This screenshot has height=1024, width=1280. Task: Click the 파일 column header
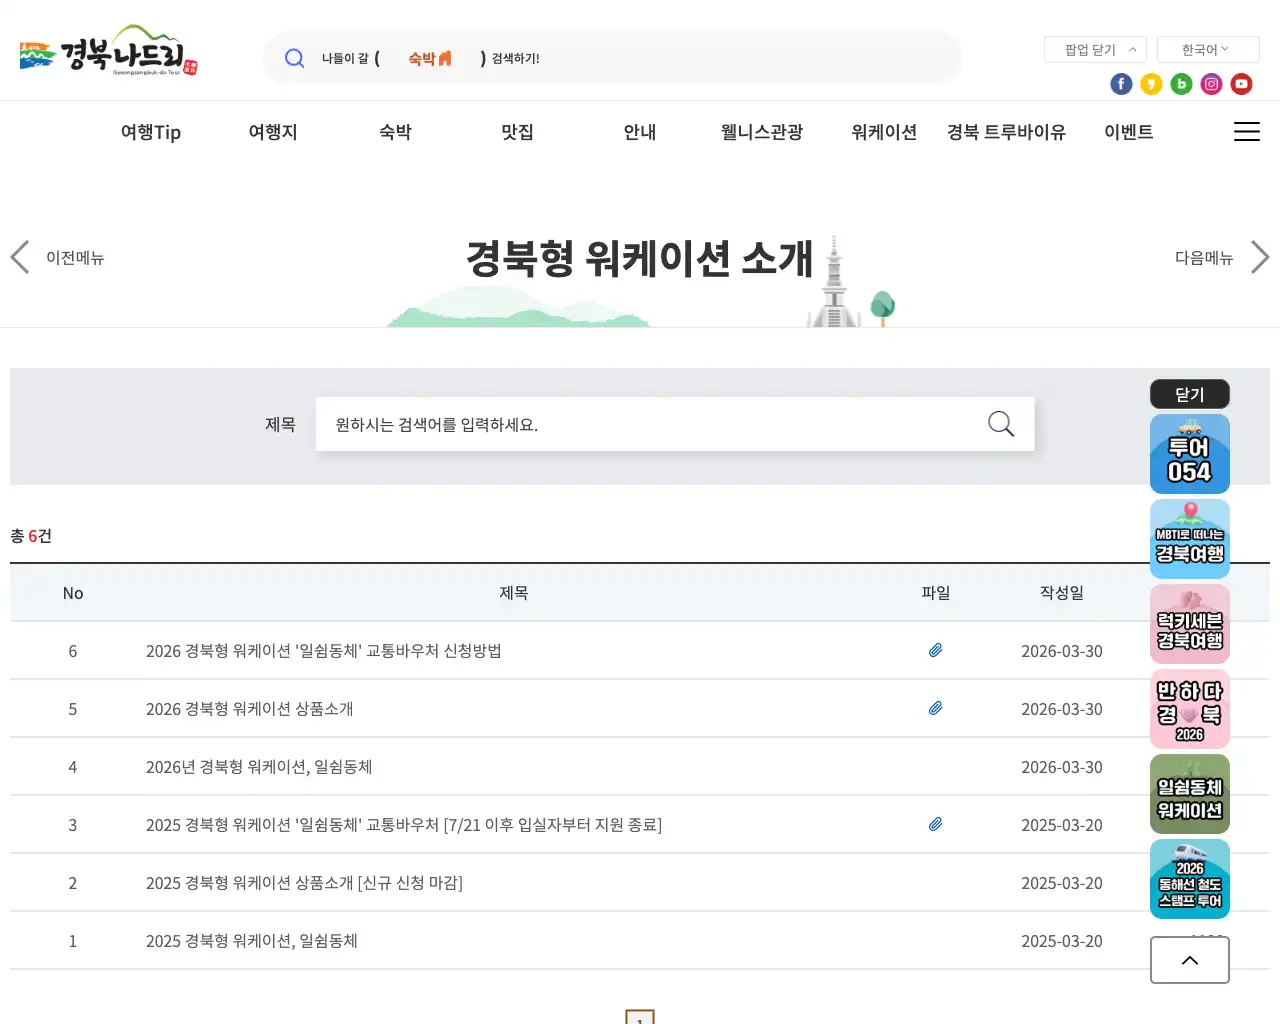935,593
